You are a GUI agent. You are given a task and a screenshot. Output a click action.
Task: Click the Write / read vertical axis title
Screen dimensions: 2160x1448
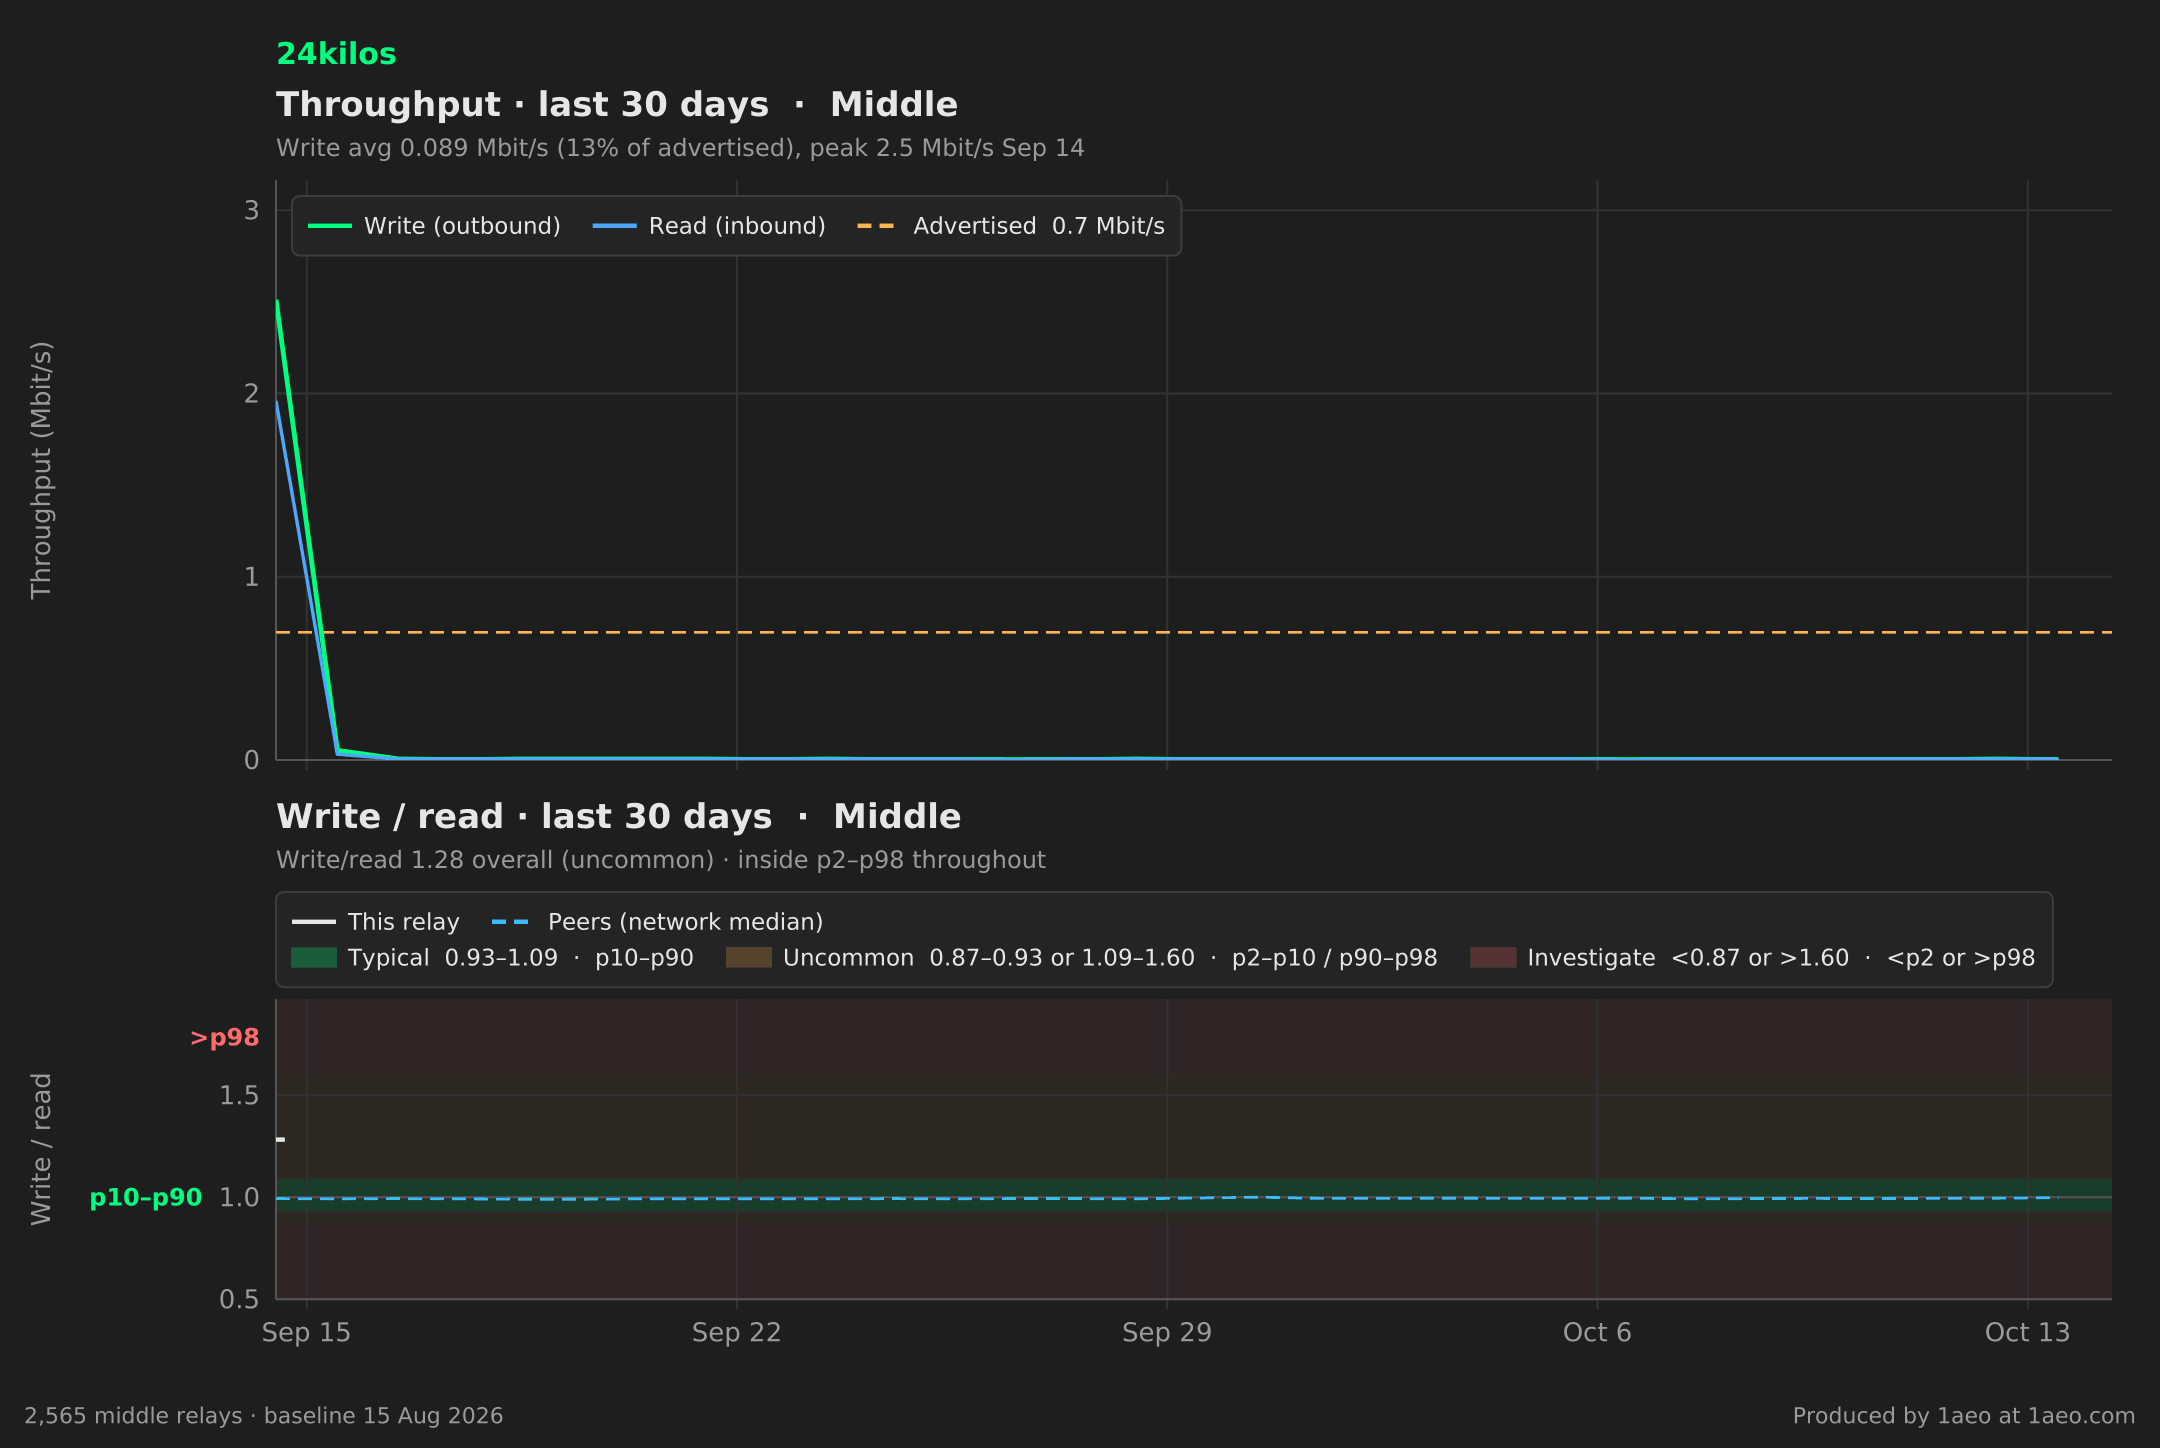click(x=41, y=1149)
